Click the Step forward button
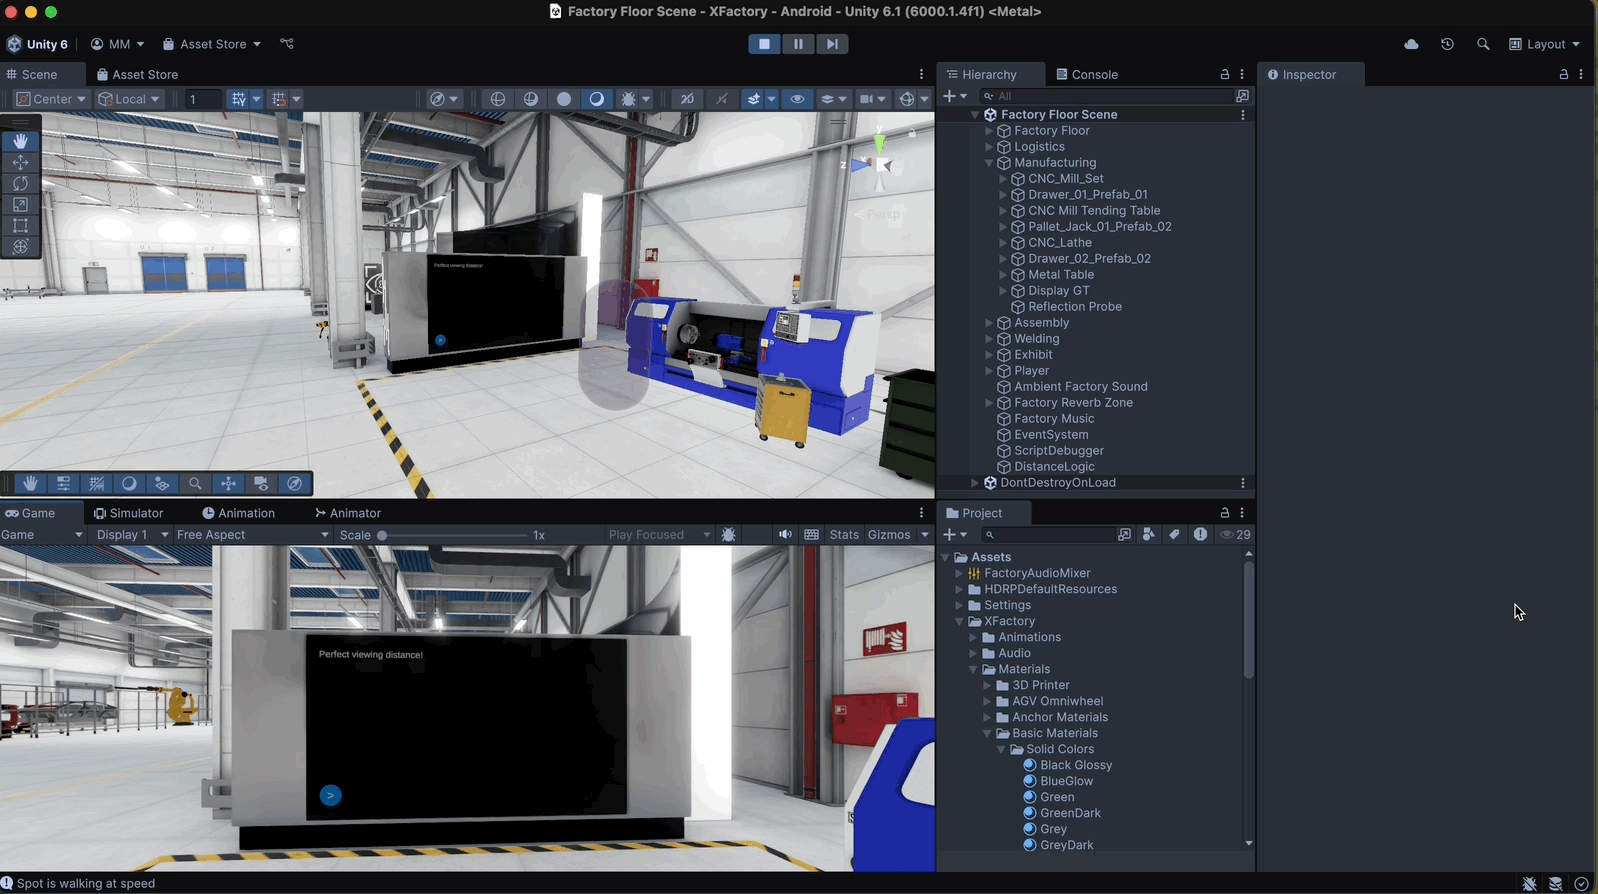The height and width of the screenshot is (894, 1598). click(x=832, y=44)
